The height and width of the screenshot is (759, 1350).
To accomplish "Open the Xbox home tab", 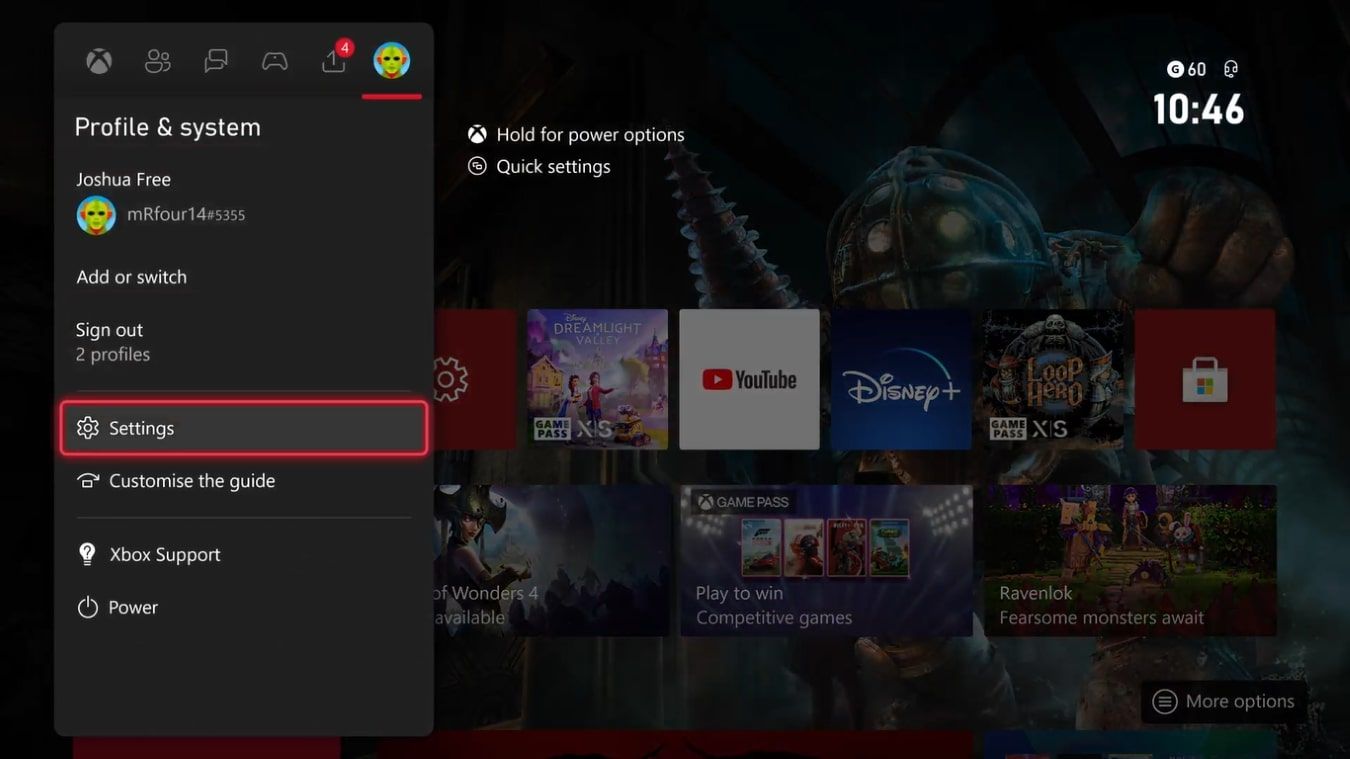I will pyautogui.click(x=97, y=60).
